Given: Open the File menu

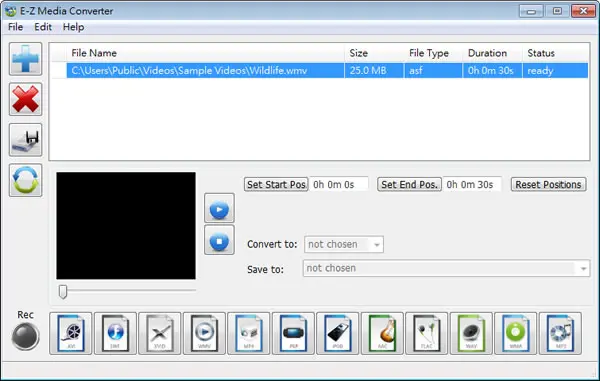Looking at the screenshot, I should click(15, 27).
